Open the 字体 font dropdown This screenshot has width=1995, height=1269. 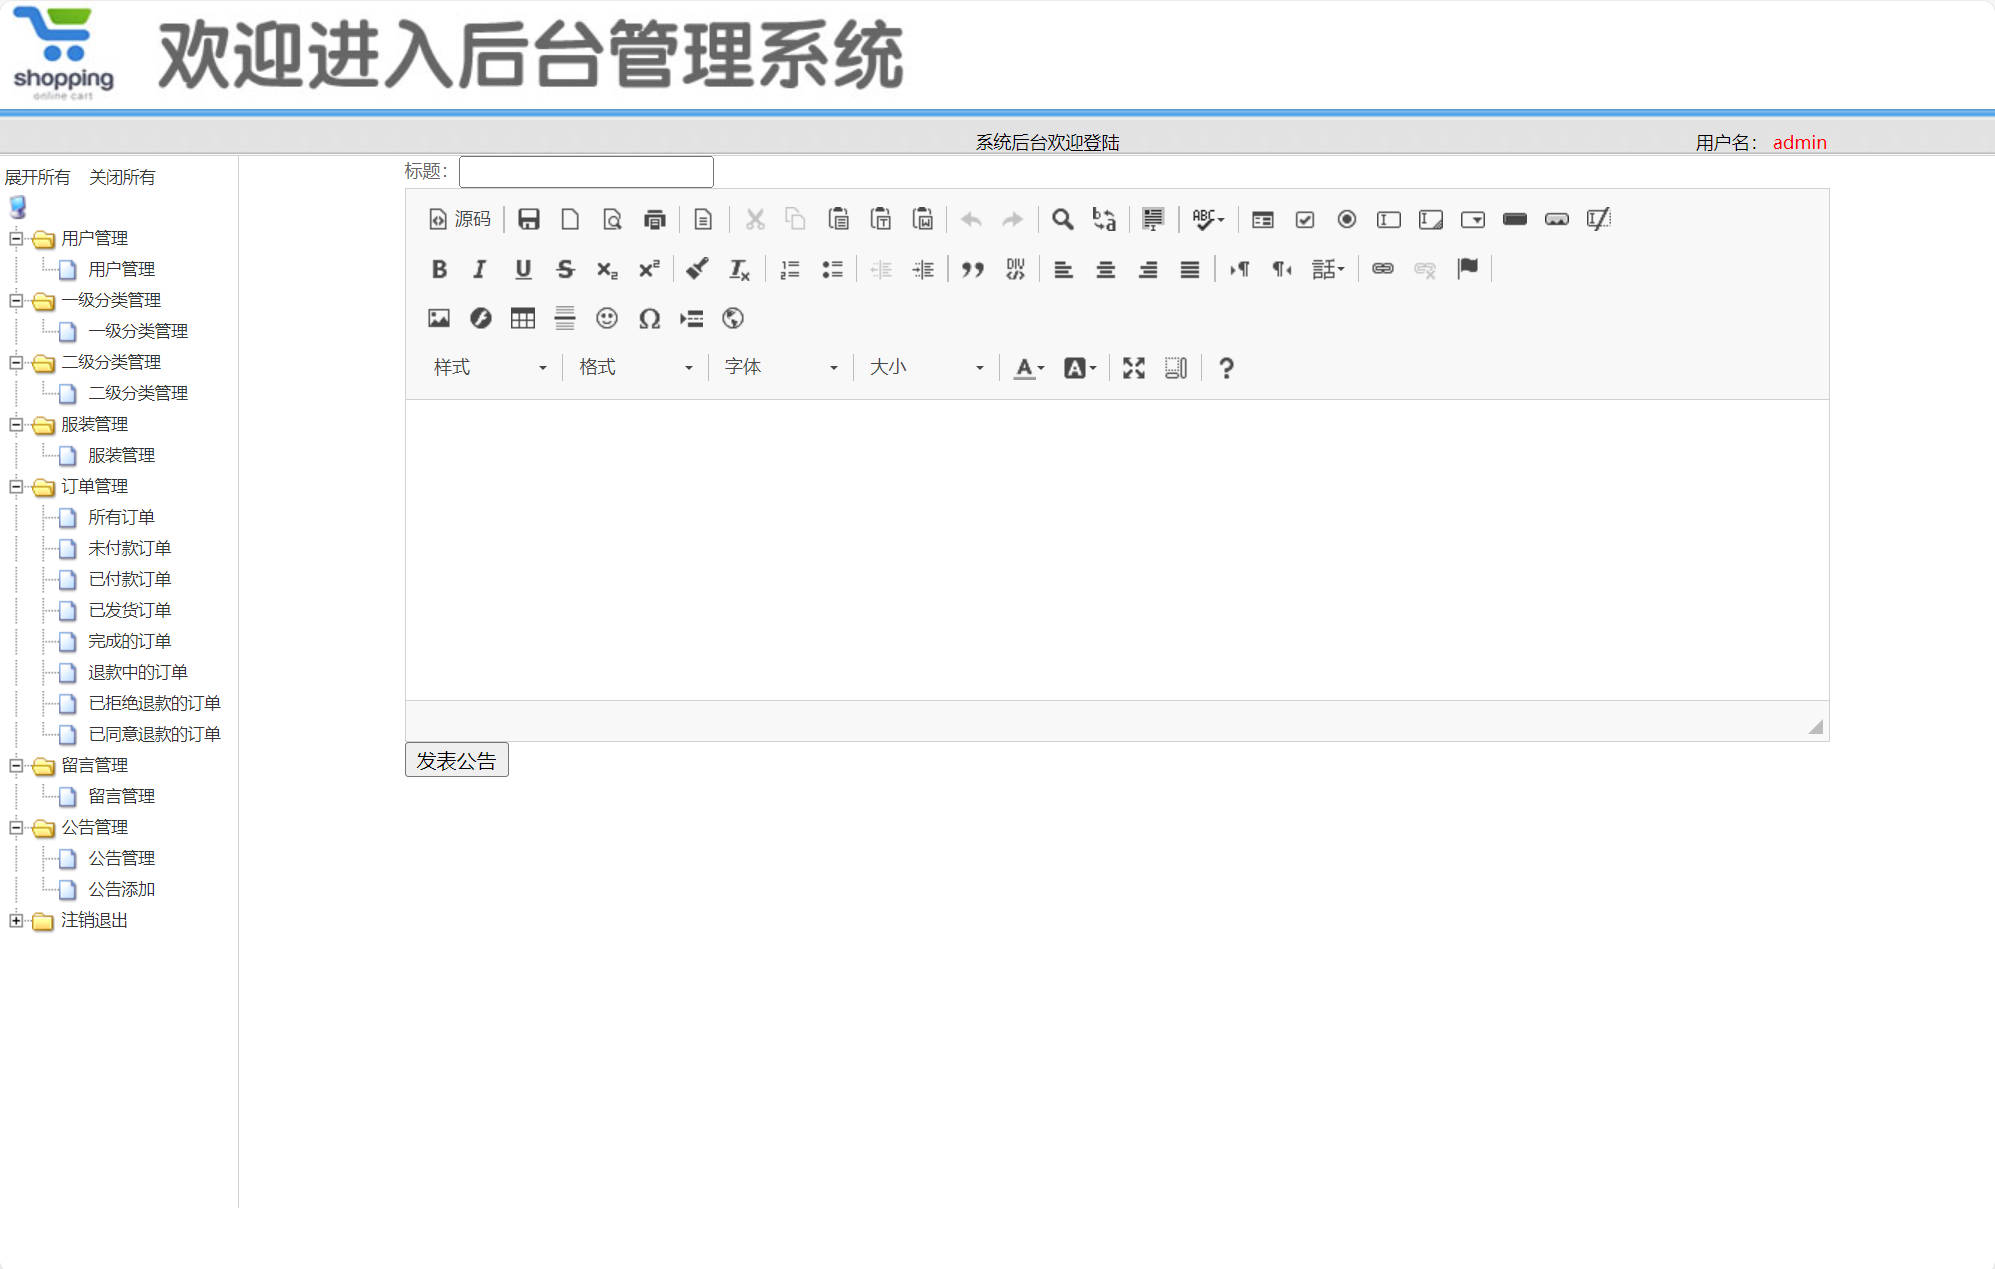tap(778, 367)
